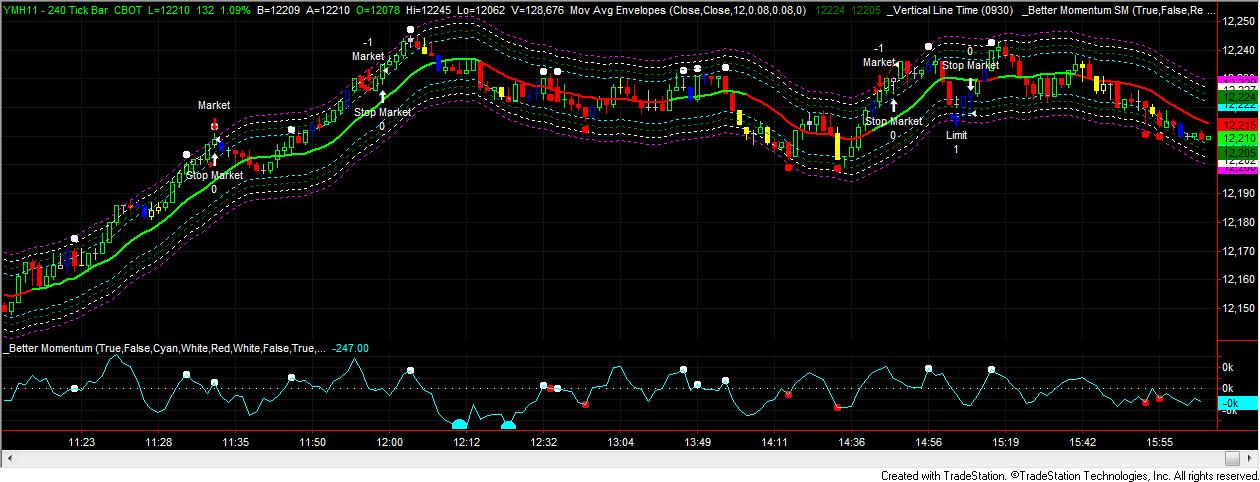The height and width of the screenshot is (482, 1260).
Task: Select the red 12,215 price marker
Action: click(x=1236, y=123)
